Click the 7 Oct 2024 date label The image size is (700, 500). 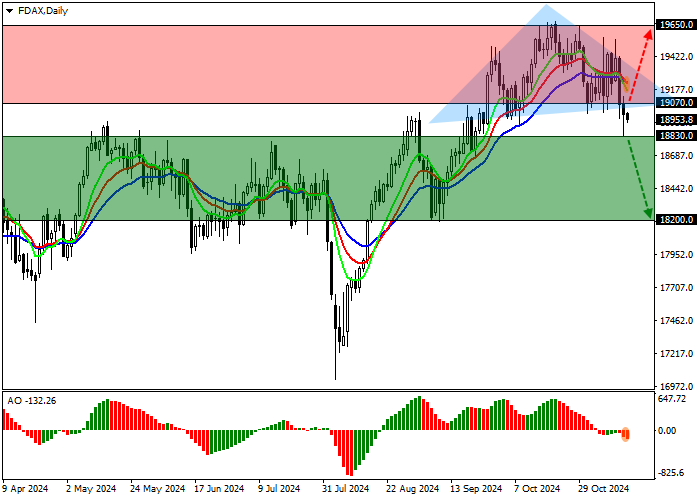(537, 489)
